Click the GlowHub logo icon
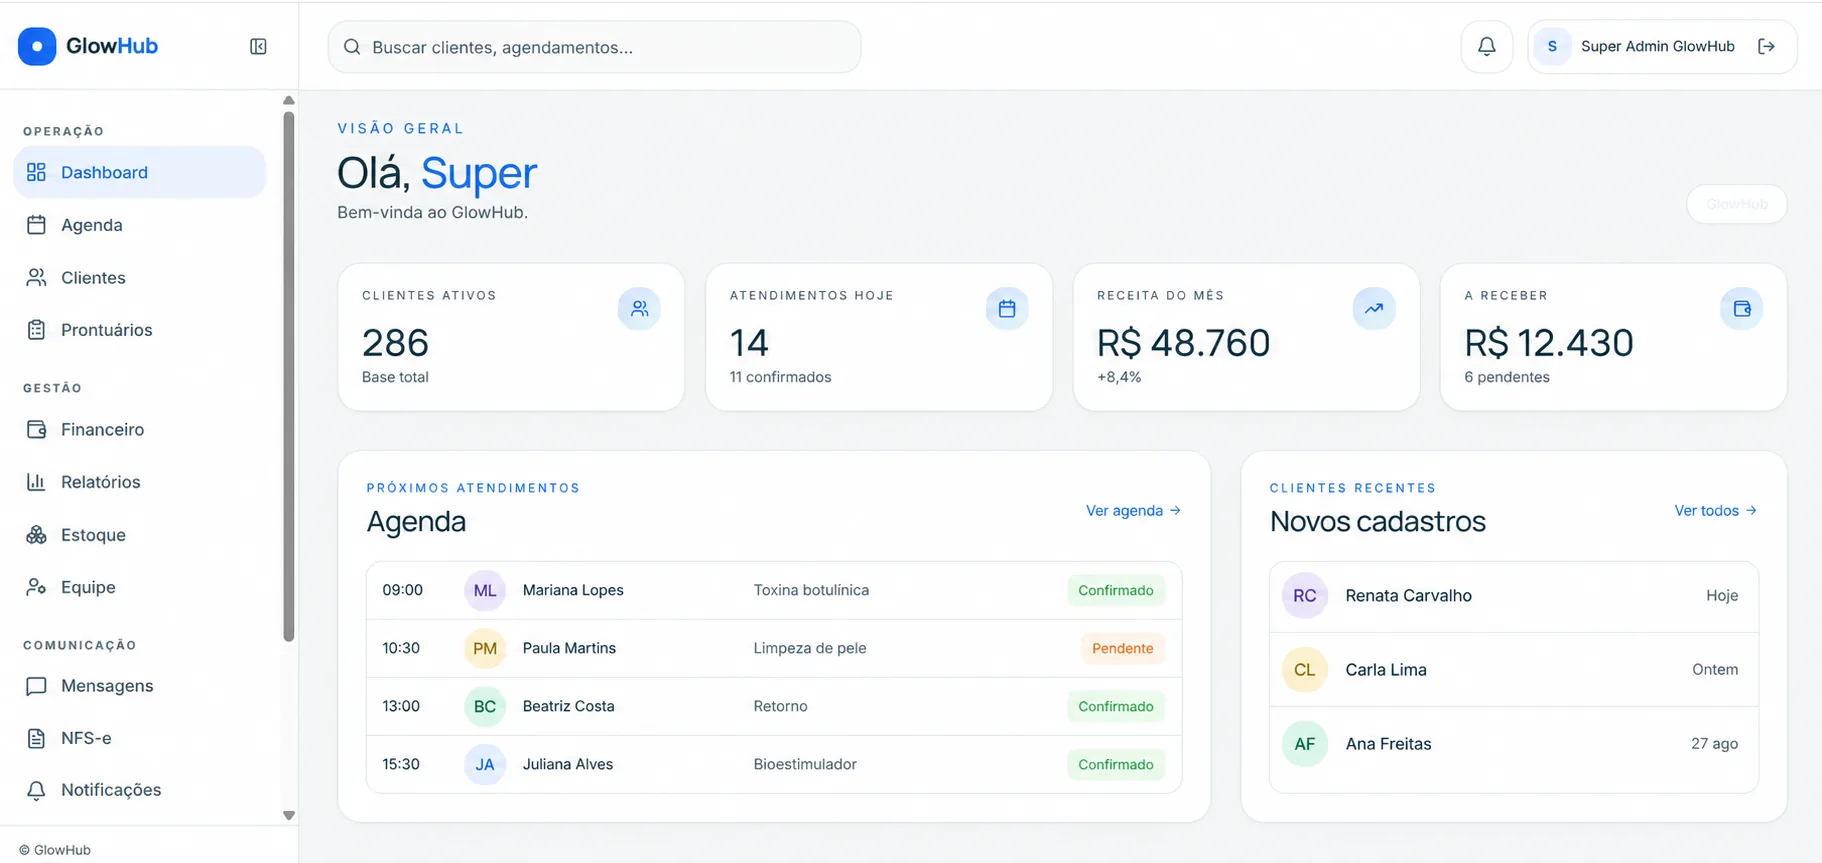1822x863 pixels. point(37,46)
